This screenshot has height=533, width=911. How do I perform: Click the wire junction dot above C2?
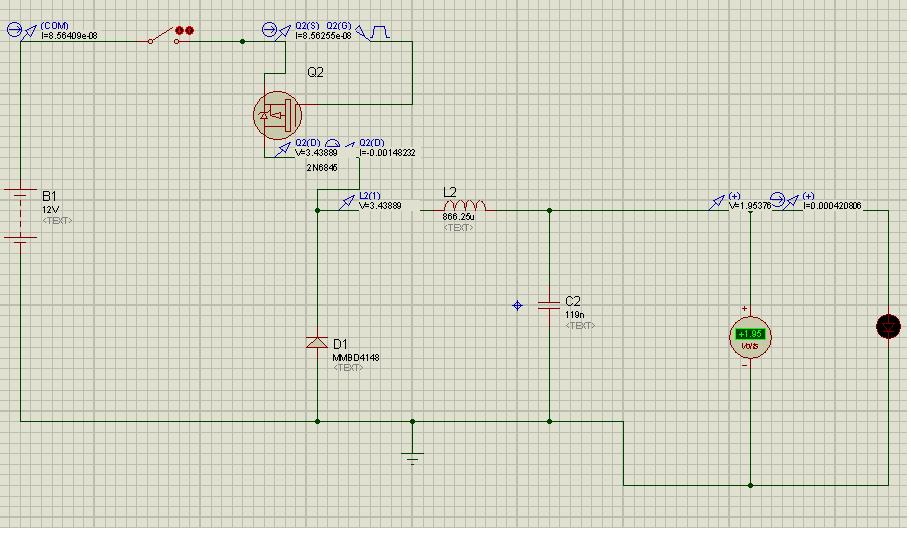click(x=549, y=210)
